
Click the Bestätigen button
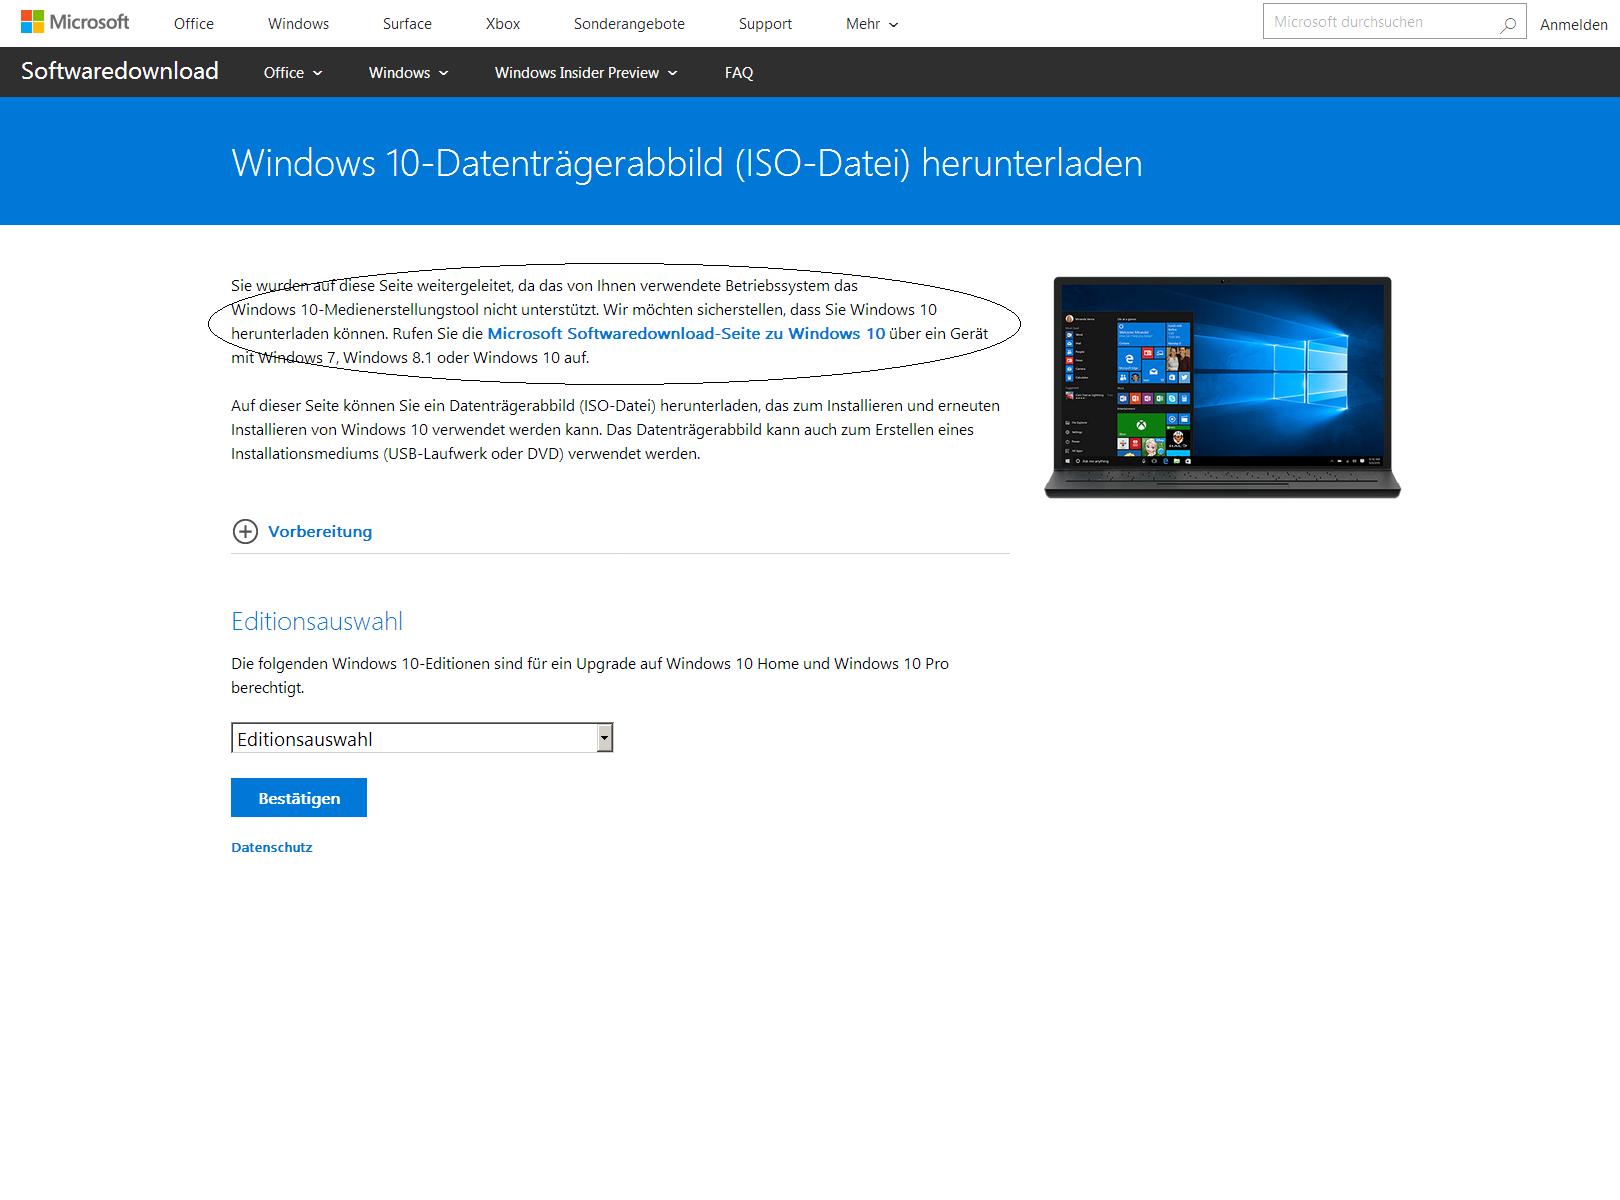(299, 798)
